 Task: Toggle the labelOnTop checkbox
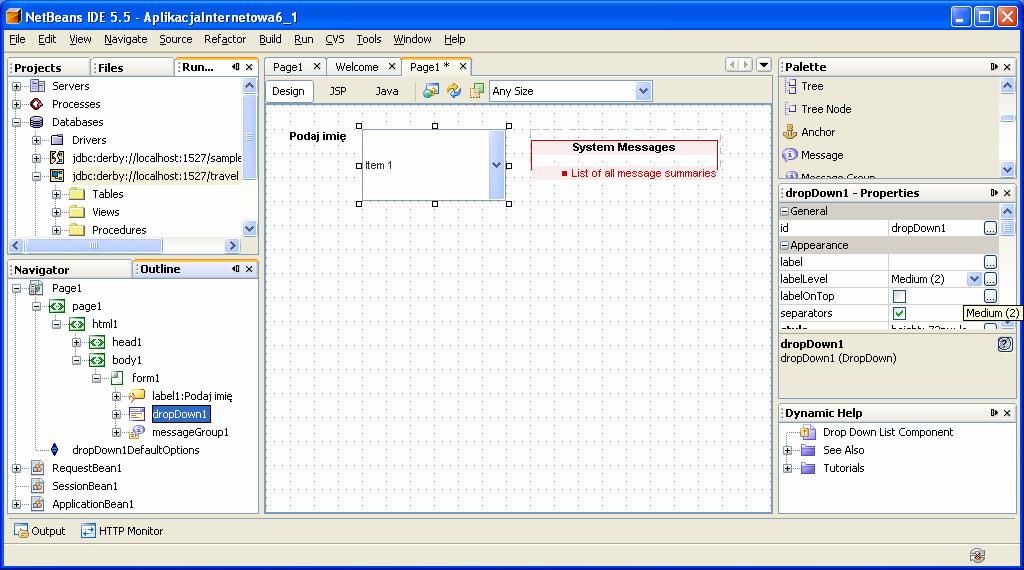pyautogui.click(x=899, y=296)
